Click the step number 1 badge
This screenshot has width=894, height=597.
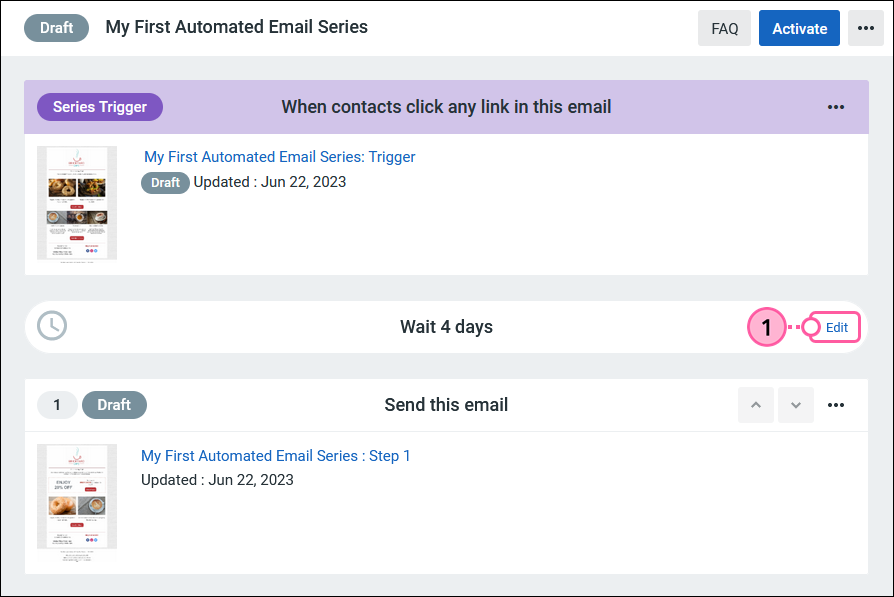click(57, 405)
